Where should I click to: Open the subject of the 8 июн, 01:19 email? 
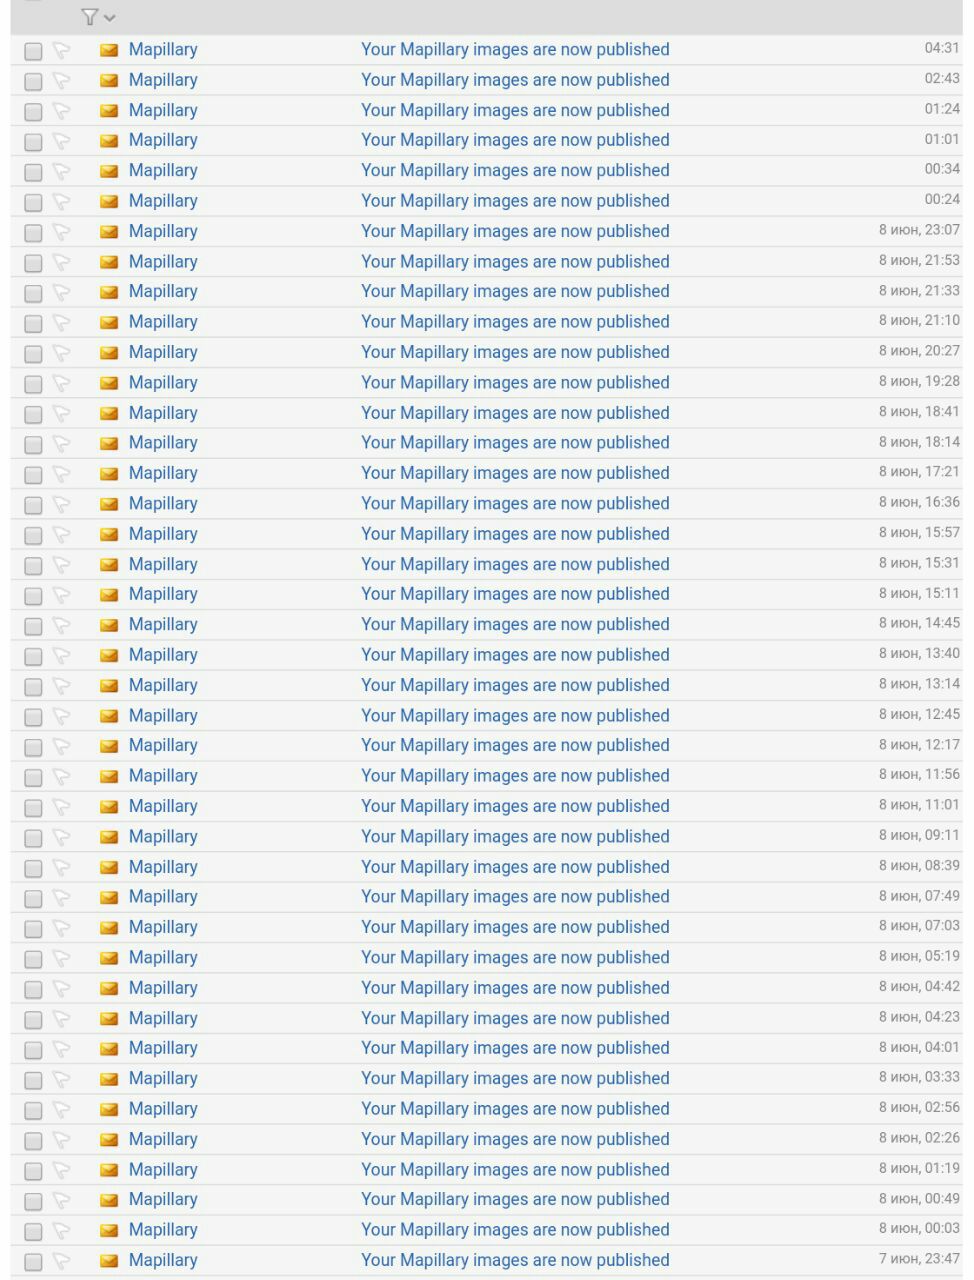pos(515,1170)
